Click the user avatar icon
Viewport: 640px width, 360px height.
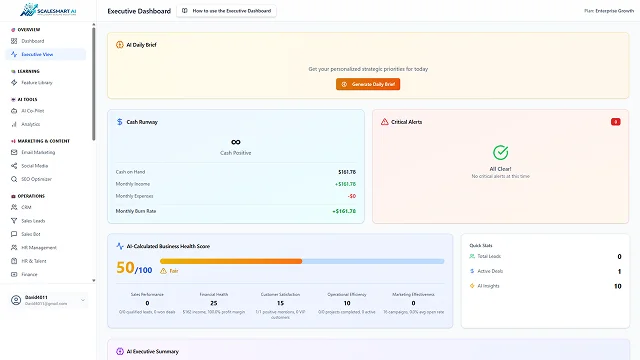pos(16,300)
